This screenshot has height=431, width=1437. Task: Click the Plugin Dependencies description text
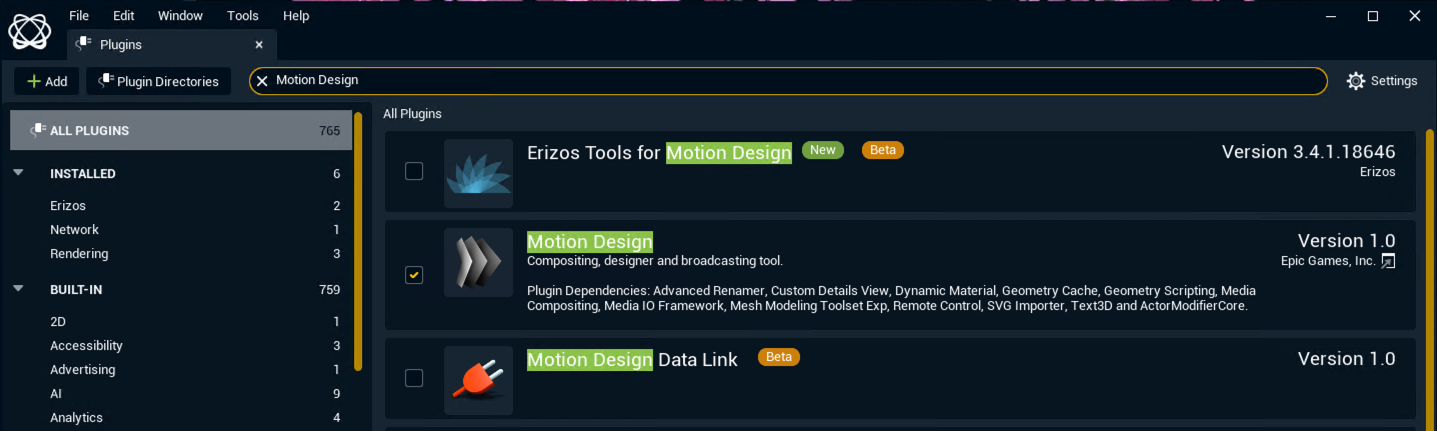[x=891, y=298]
